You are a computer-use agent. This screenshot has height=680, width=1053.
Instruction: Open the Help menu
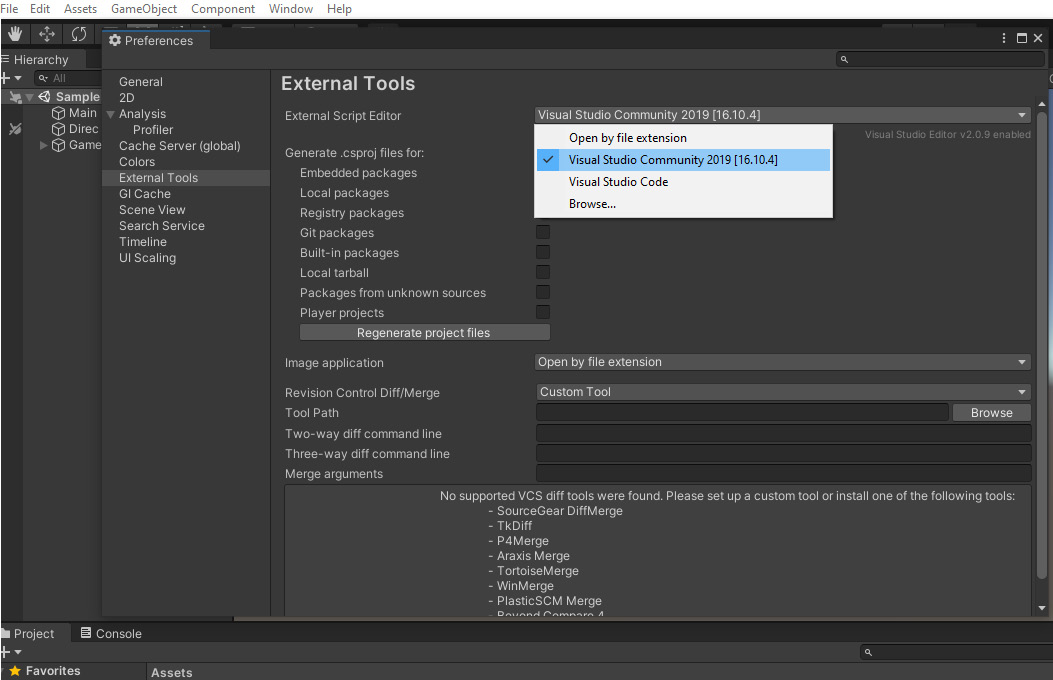339,9
